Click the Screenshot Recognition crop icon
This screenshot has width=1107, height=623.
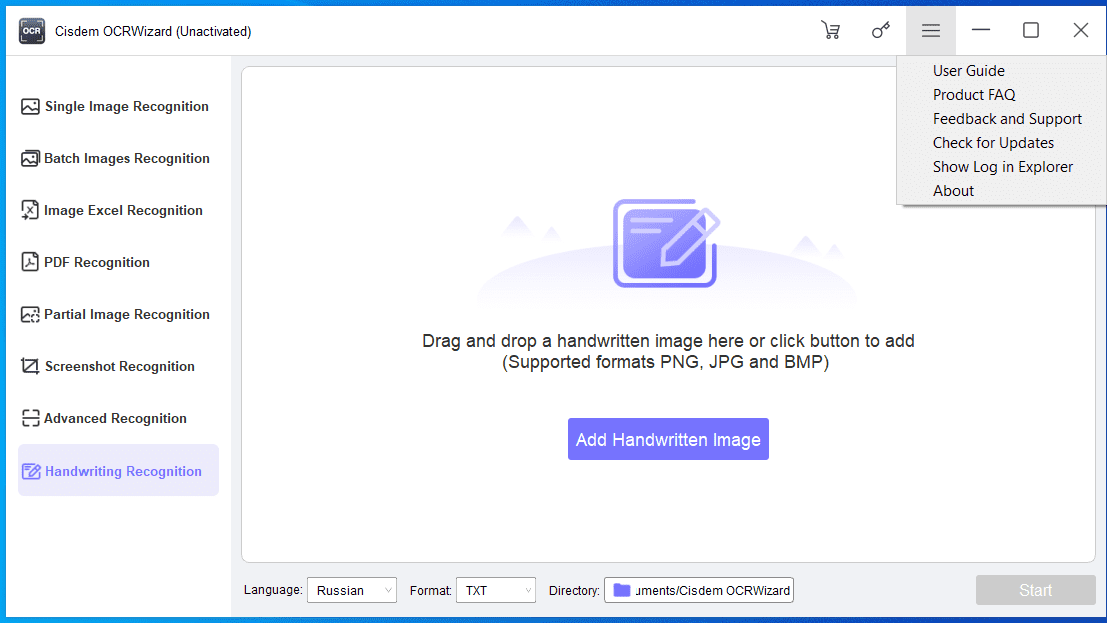(30, 366)
